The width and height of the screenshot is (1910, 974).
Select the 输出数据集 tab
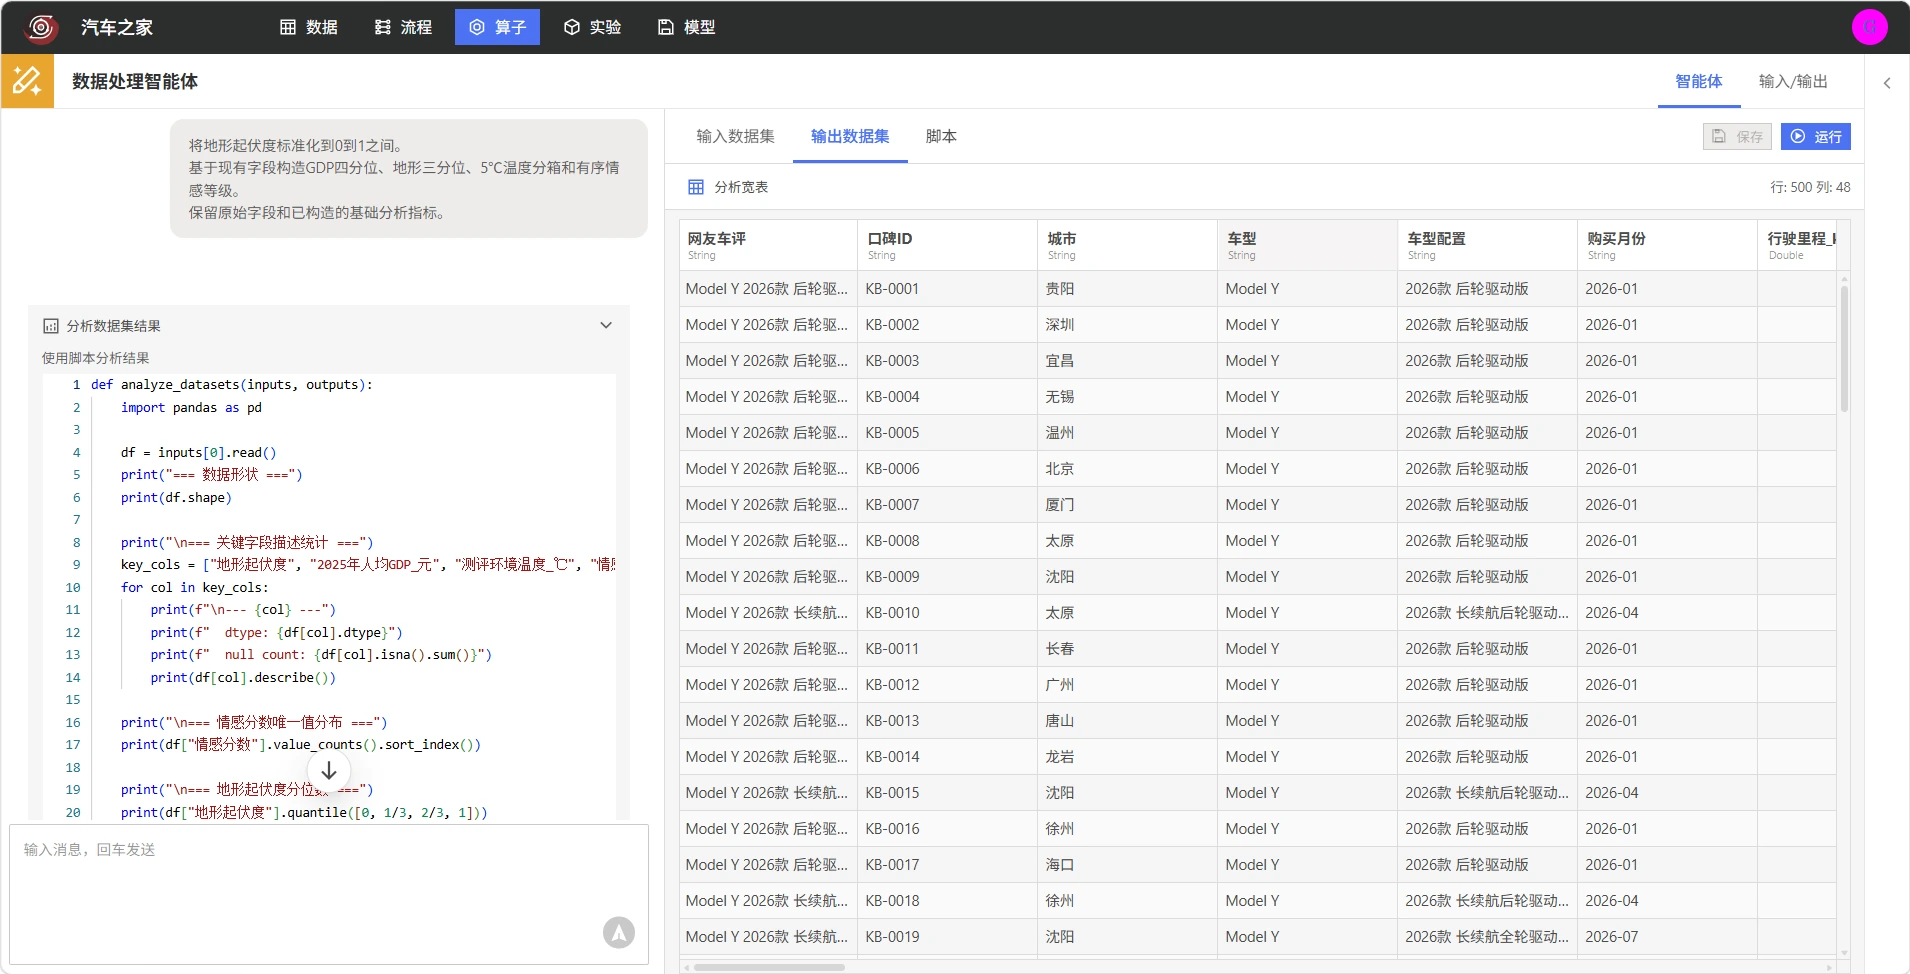coord(850,136)
